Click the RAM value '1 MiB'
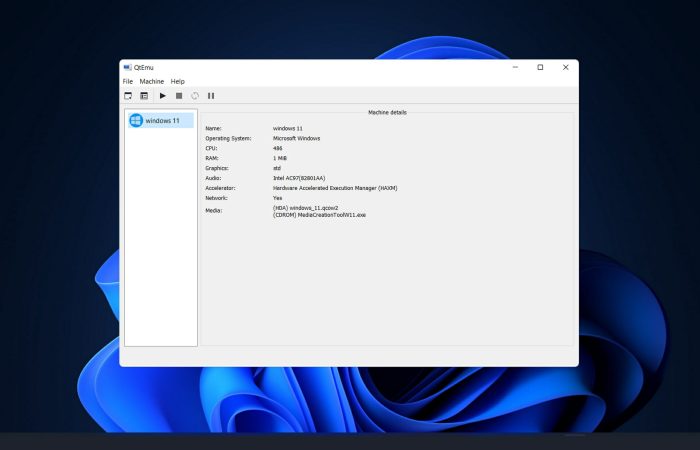The width and height of the screenshot is (700, 450). 280,158
